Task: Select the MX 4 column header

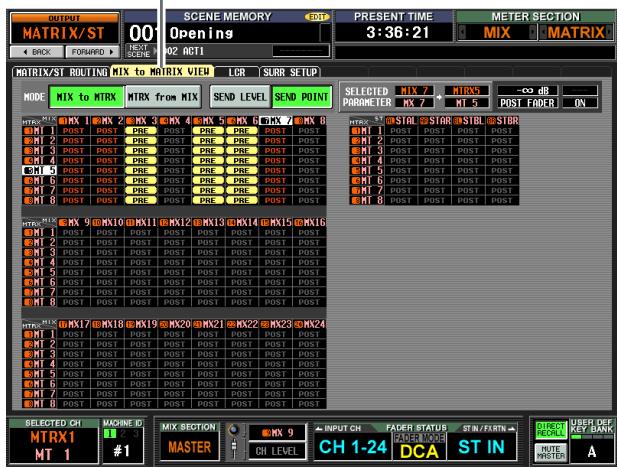Action: pyautogui.click(x=175, y=121)
